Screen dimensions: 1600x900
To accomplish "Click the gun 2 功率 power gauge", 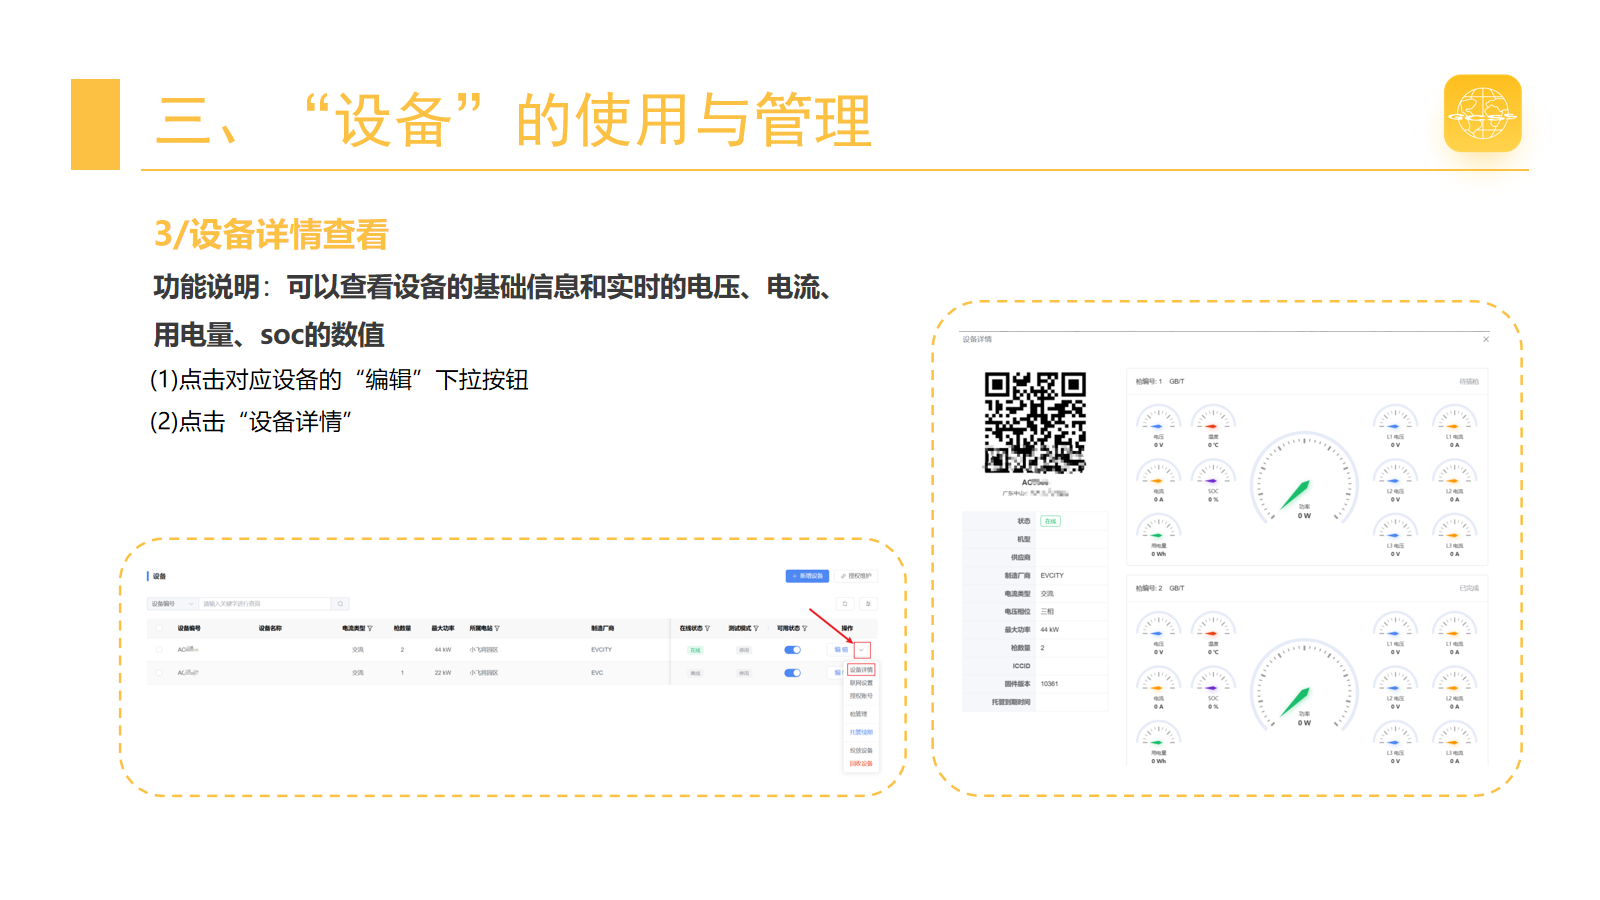I will click(1304, 685).
